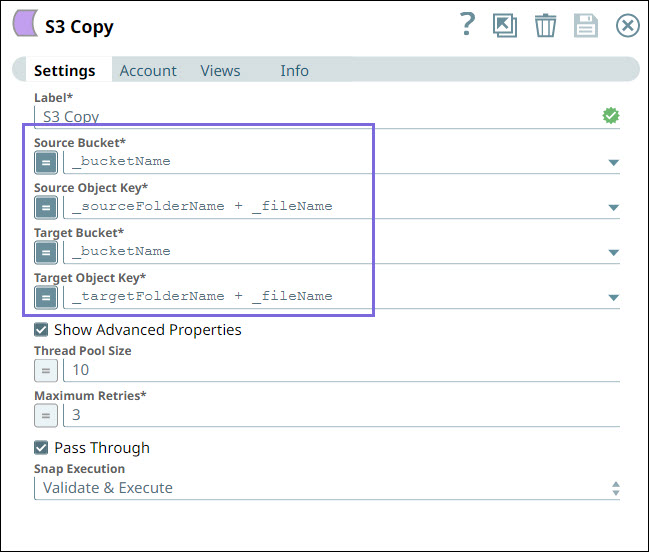
Task: Uncheck the Pass Through checkbox
Action: coord(41,448)
